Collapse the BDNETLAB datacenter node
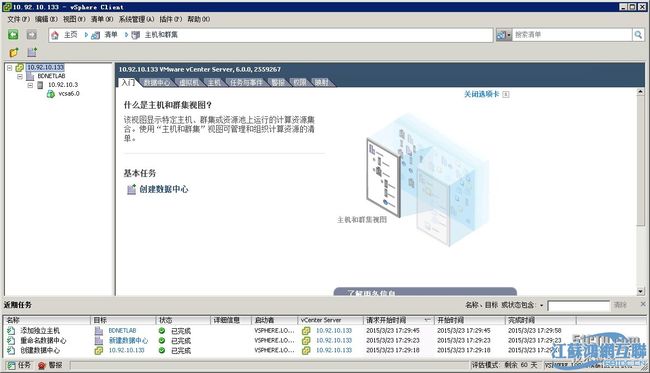 pos(20,77)
